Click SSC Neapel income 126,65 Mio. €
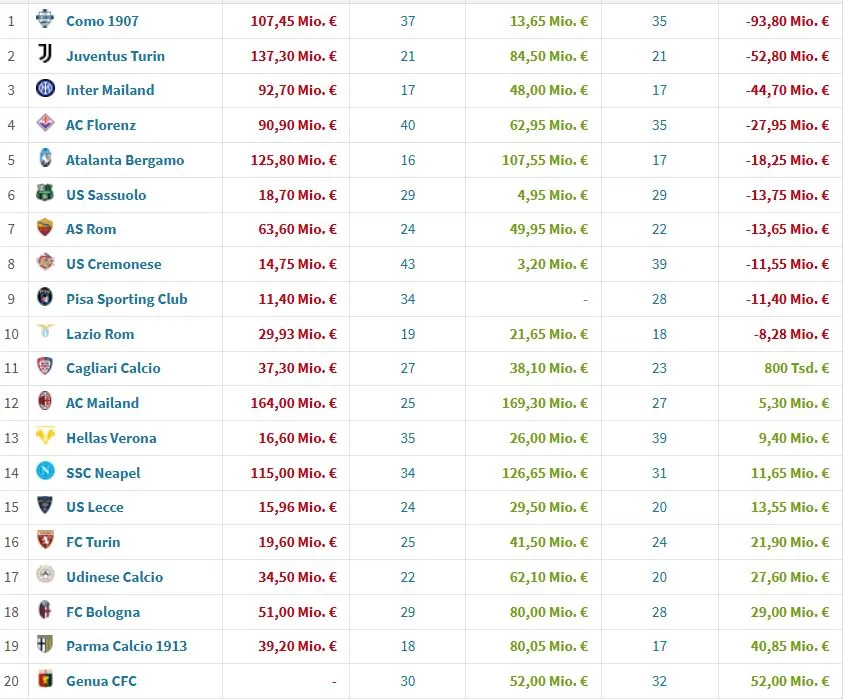 [545, 473]
